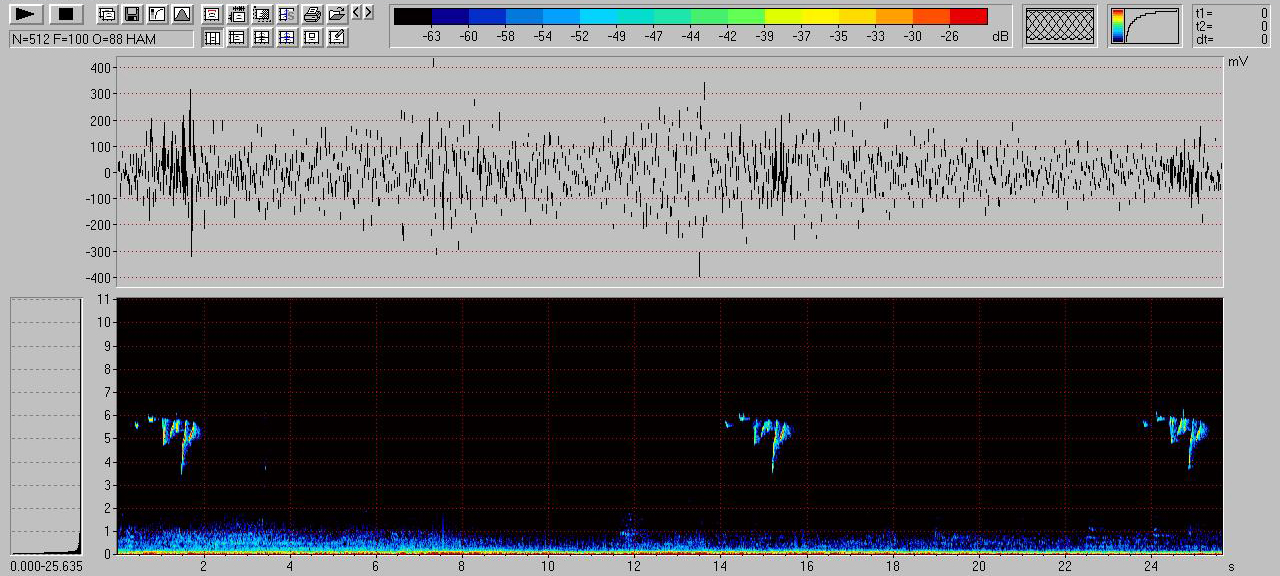This screenshot has height=576, width=1280.
Task: Click the dotted selection region icon
Action: pyautogui.click(x=262, y=14)
